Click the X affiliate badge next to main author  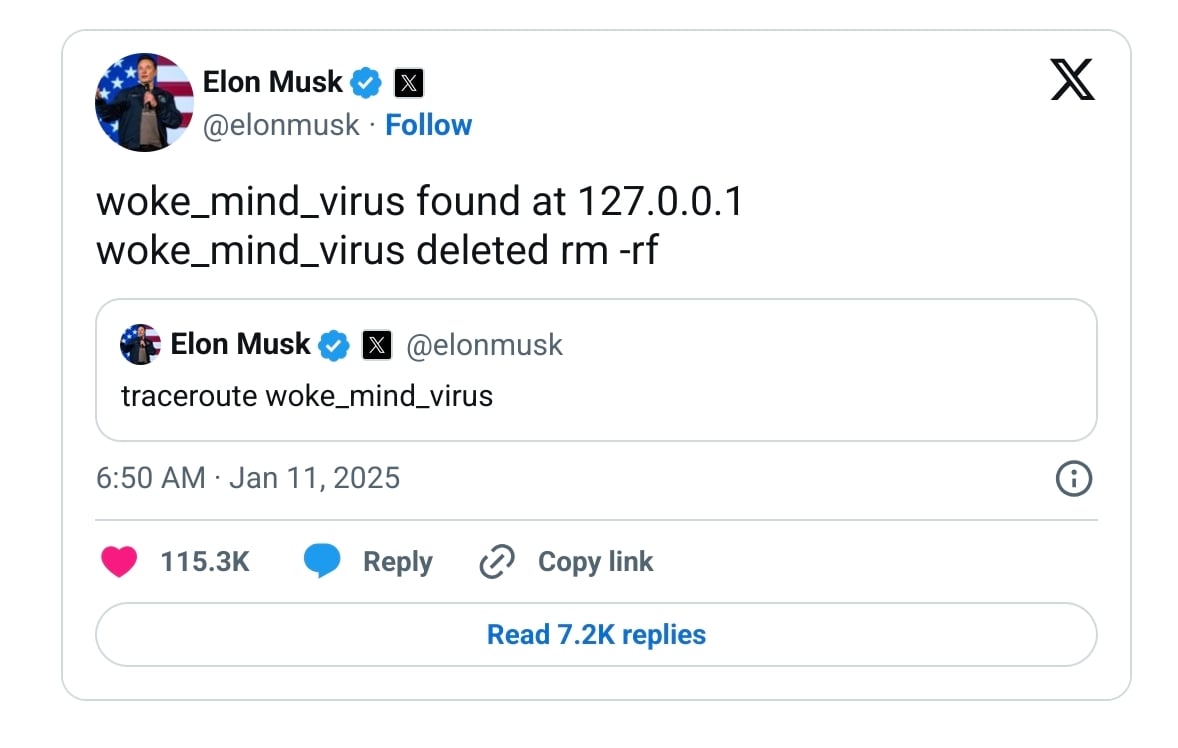(x=409, y=83)
